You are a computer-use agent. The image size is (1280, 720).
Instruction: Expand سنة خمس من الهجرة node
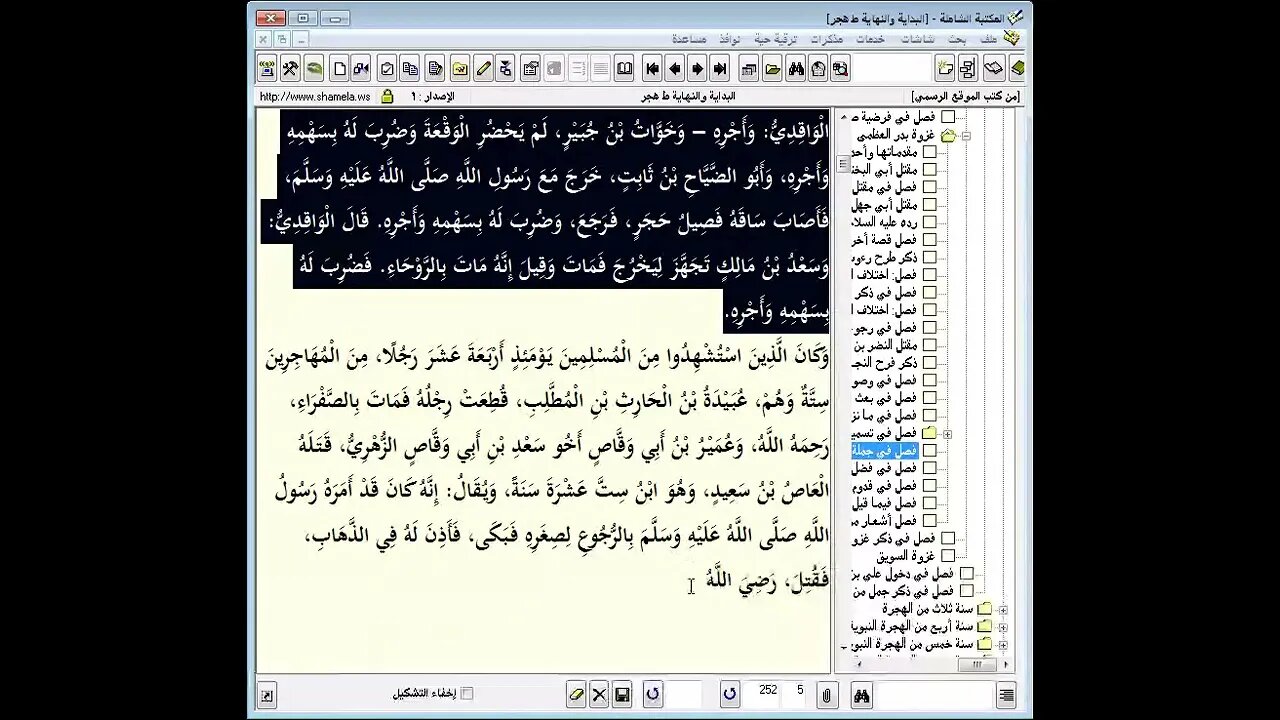tap(1003, 645)
